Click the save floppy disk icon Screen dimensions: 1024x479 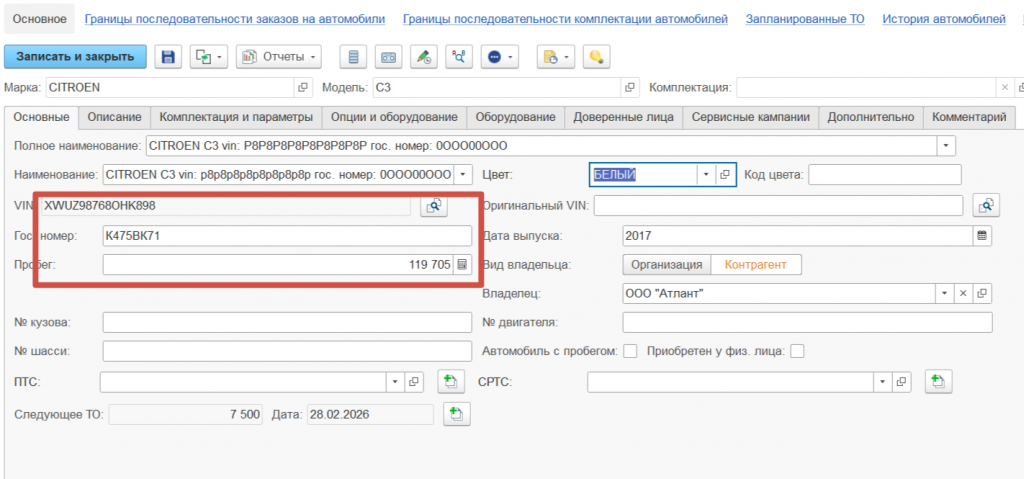pos(168,57)
